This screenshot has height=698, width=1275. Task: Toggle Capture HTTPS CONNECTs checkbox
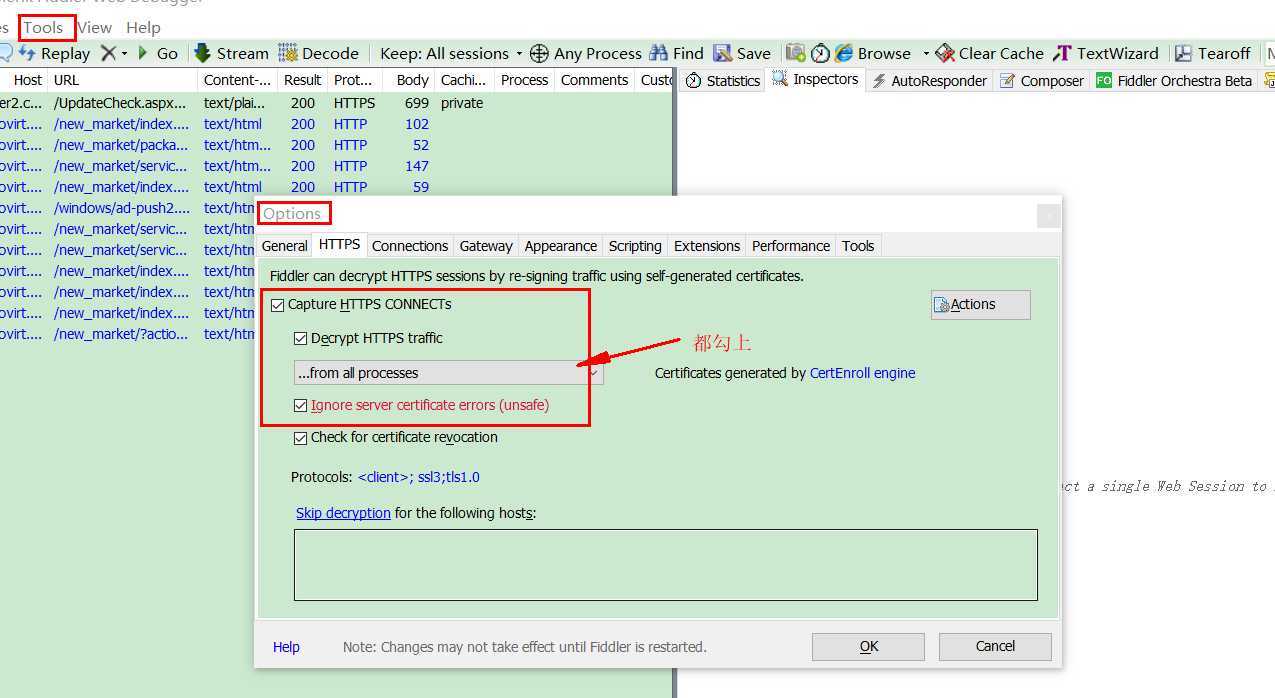click(277, 304)
